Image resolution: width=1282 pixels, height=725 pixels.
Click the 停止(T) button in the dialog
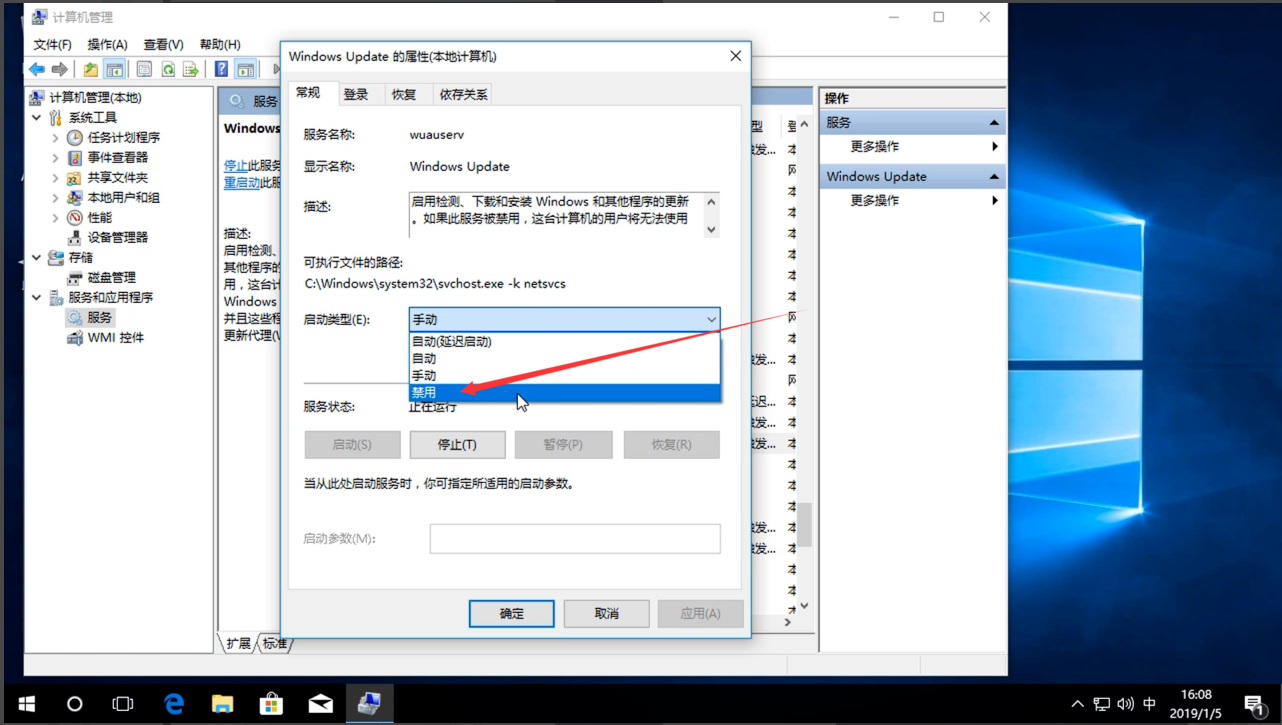[x=457, y=444]
